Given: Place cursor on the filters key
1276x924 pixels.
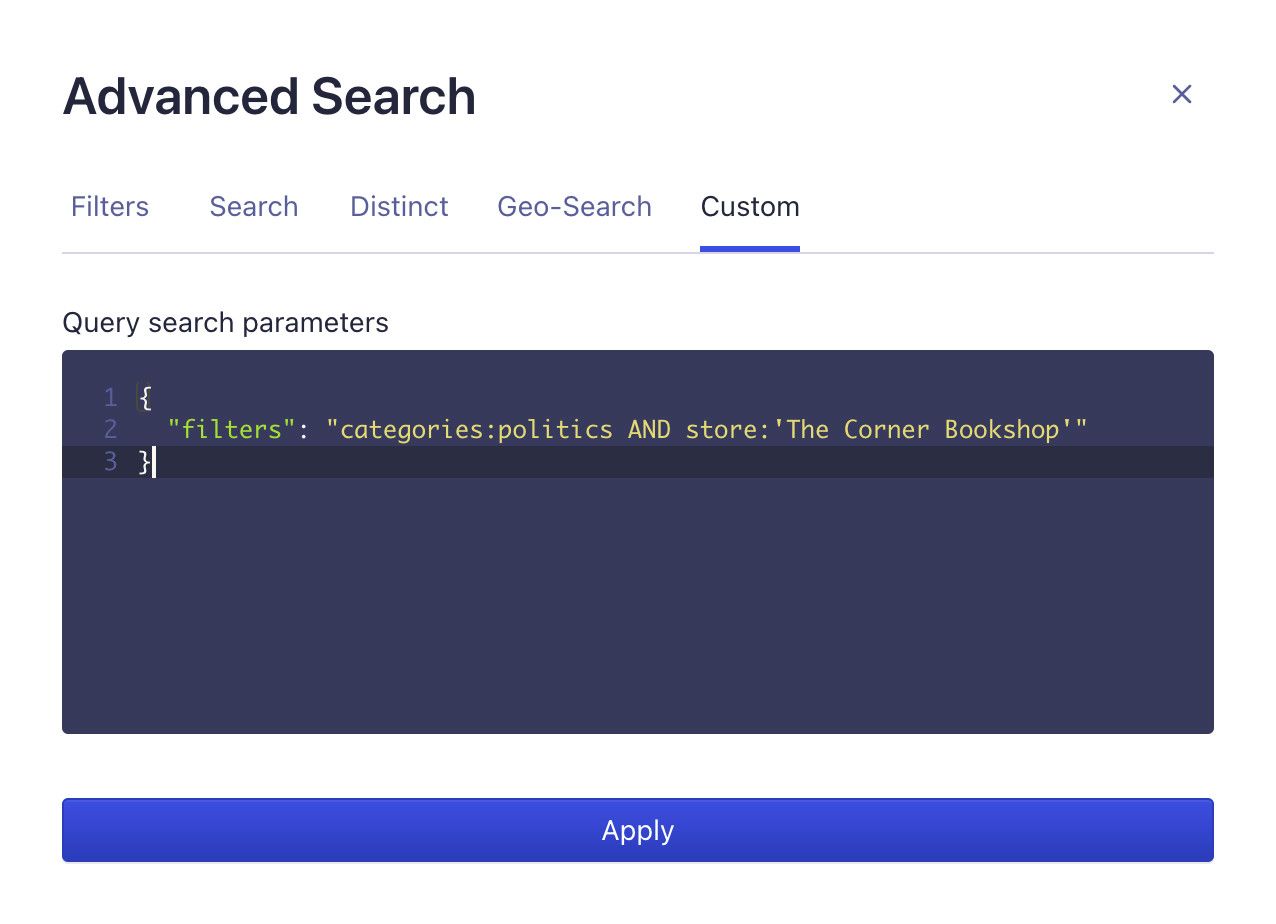Looking at the screenshot, I should [x=228, y=429].
